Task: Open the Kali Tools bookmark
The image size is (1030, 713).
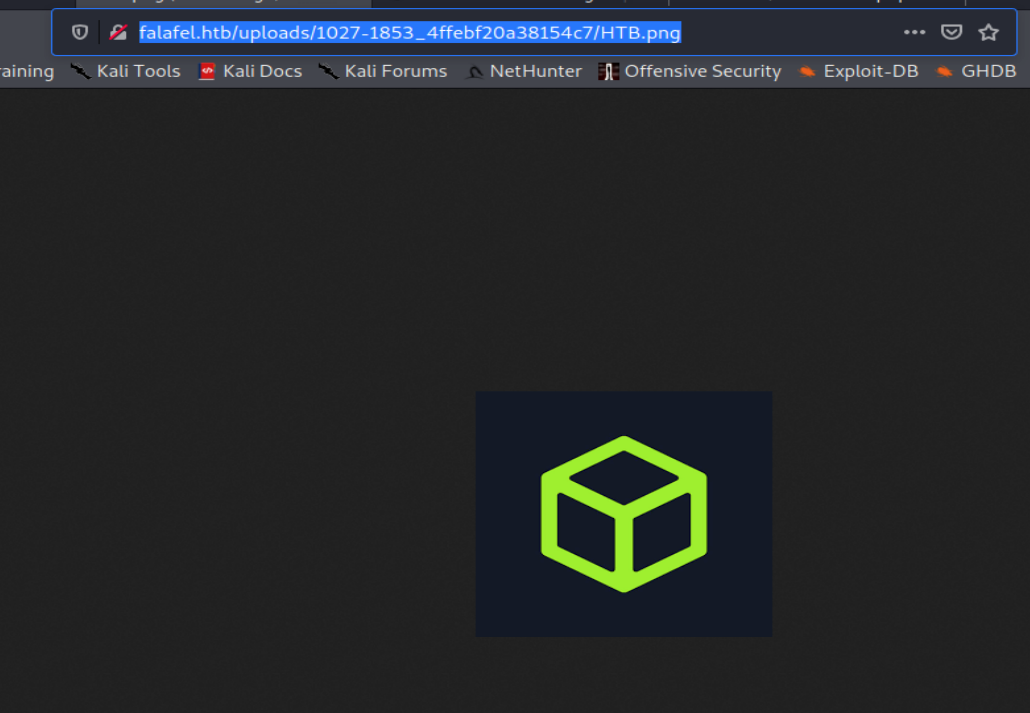Action: click(125, 71)
